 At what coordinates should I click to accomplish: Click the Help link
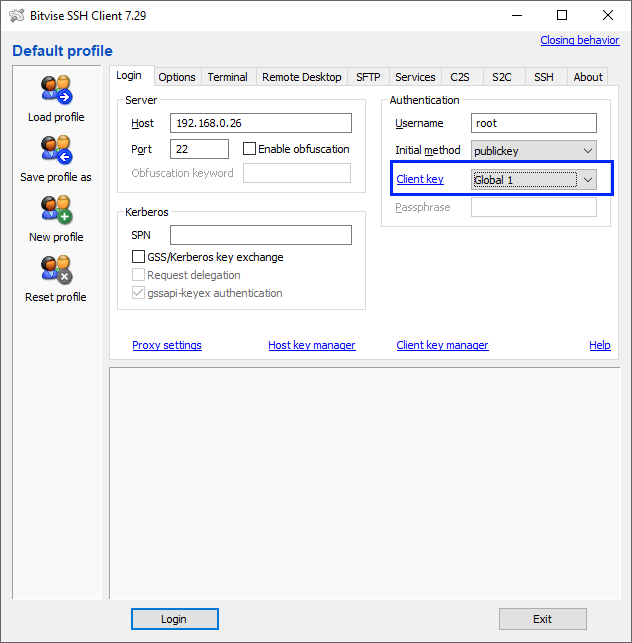pyautogui.click(x=600, y=345)
